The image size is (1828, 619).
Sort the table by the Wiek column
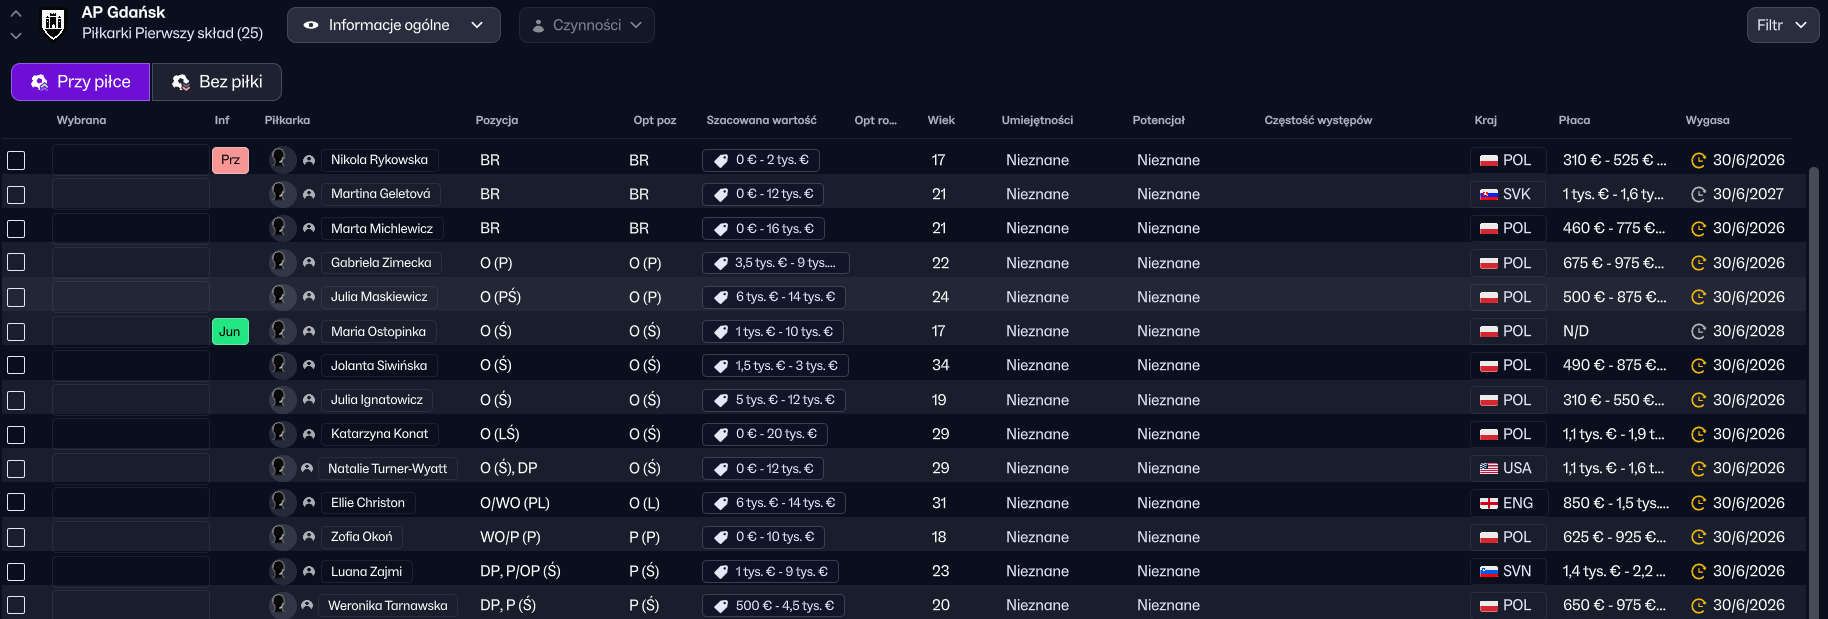point(940,120)
